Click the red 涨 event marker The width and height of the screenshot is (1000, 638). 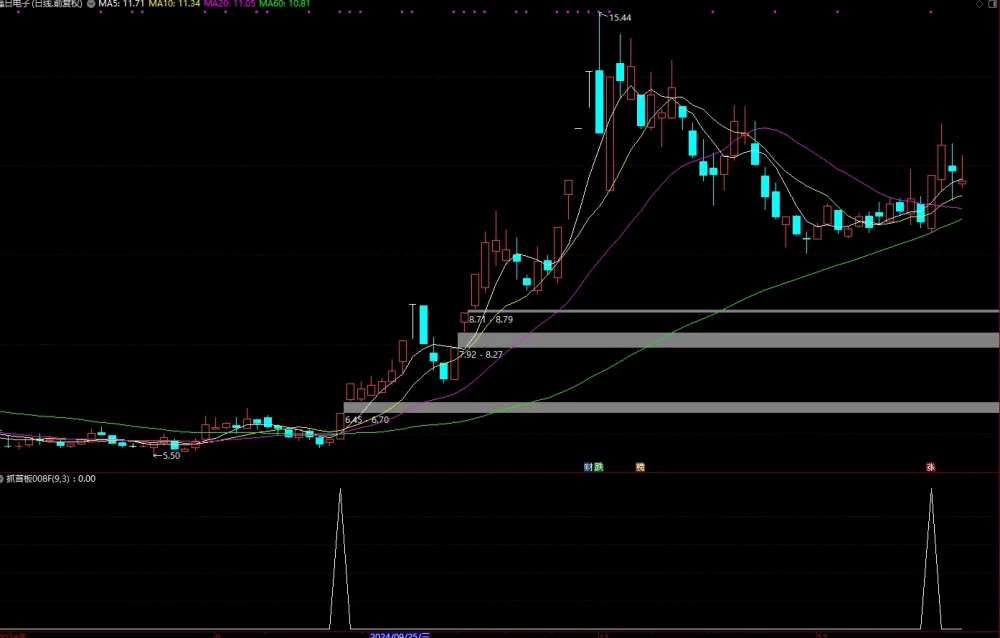click(x=930, y=467)
